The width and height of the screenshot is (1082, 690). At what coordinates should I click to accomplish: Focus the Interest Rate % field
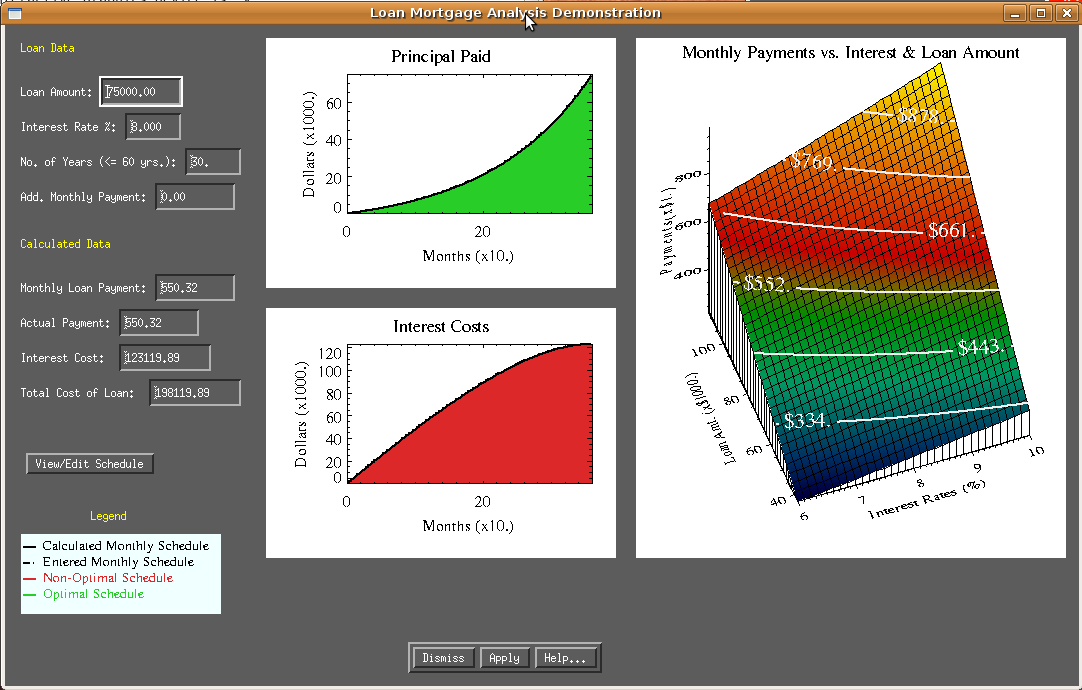[153, 126]
